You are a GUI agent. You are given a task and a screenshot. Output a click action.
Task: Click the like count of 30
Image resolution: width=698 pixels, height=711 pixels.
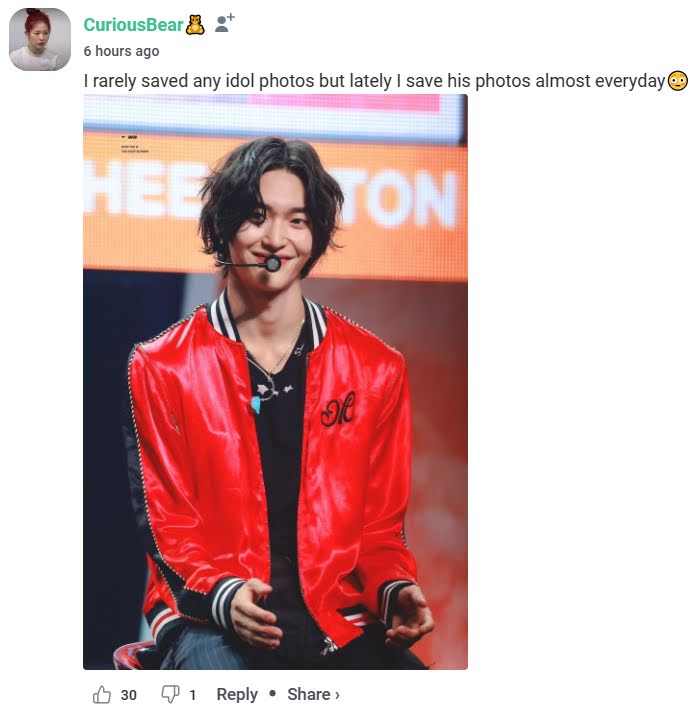pos(129,695)
